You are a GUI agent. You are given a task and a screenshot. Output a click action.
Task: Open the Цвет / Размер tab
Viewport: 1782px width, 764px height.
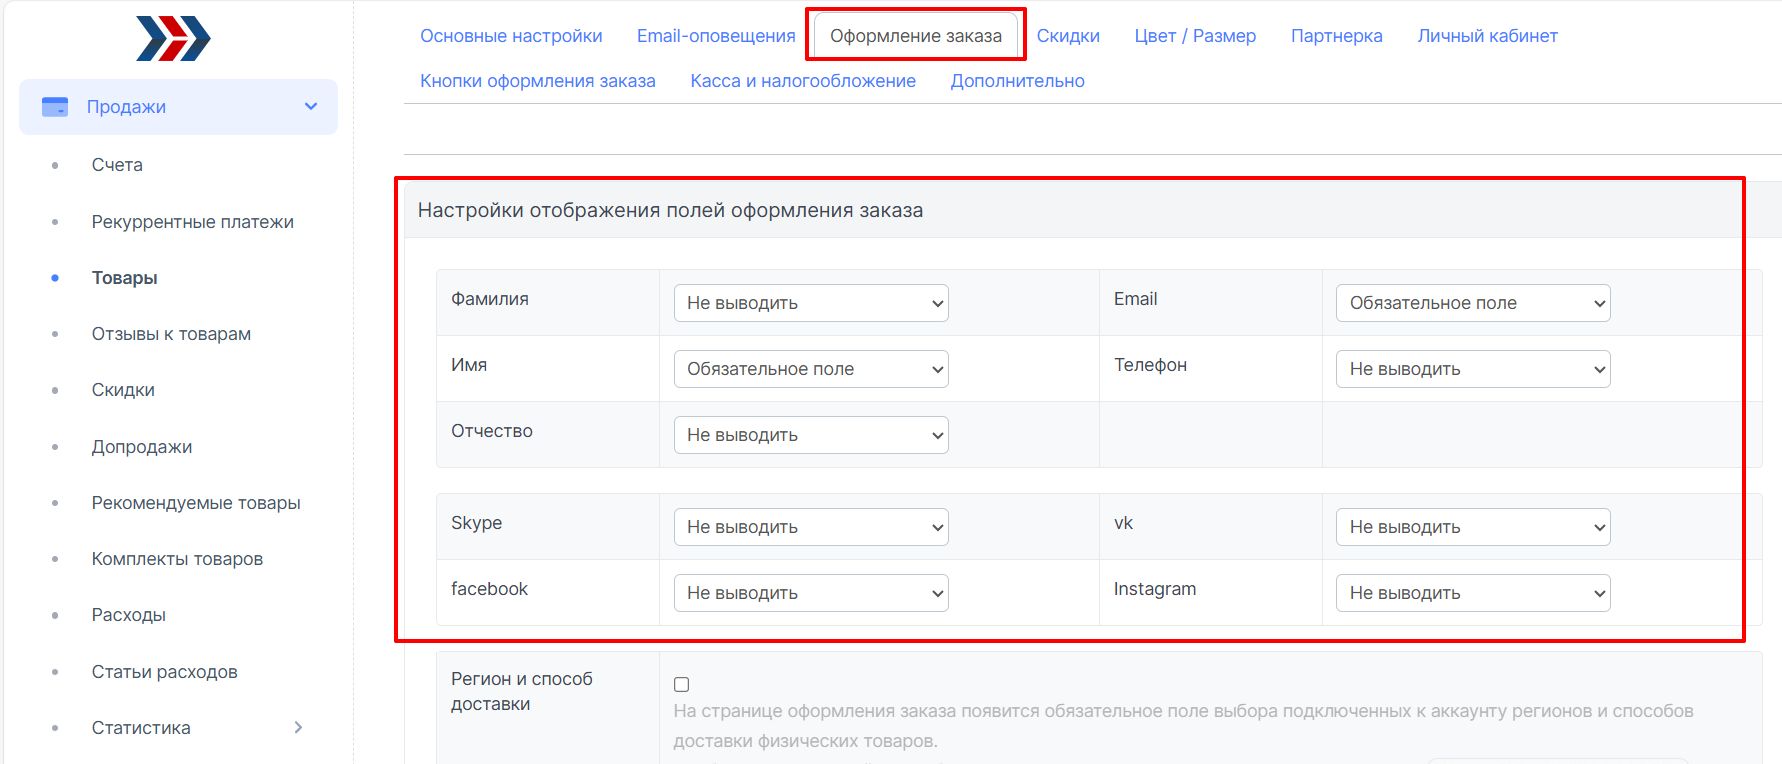pos(1195,36)
